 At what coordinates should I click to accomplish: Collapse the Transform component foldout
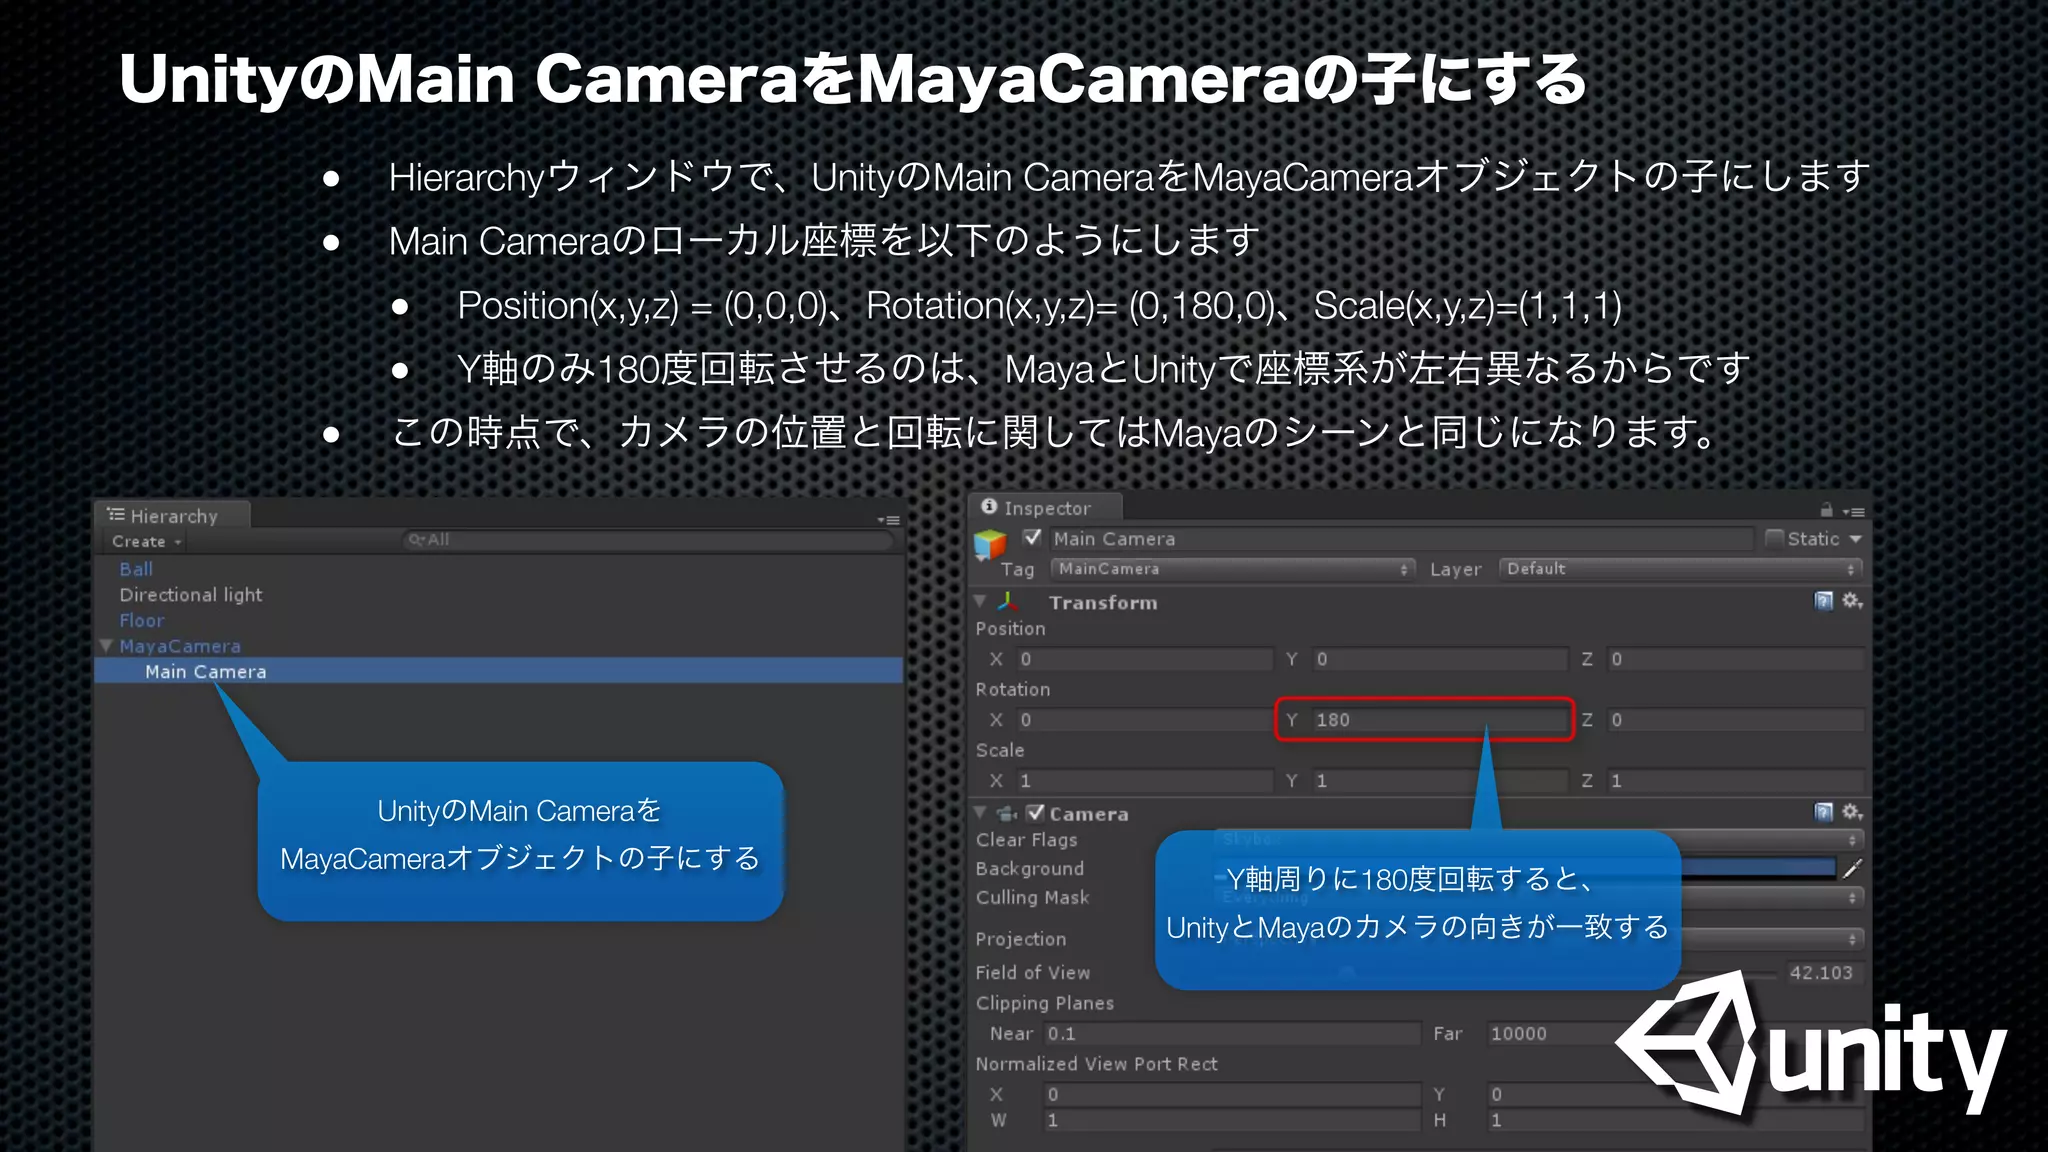point(981,602)
